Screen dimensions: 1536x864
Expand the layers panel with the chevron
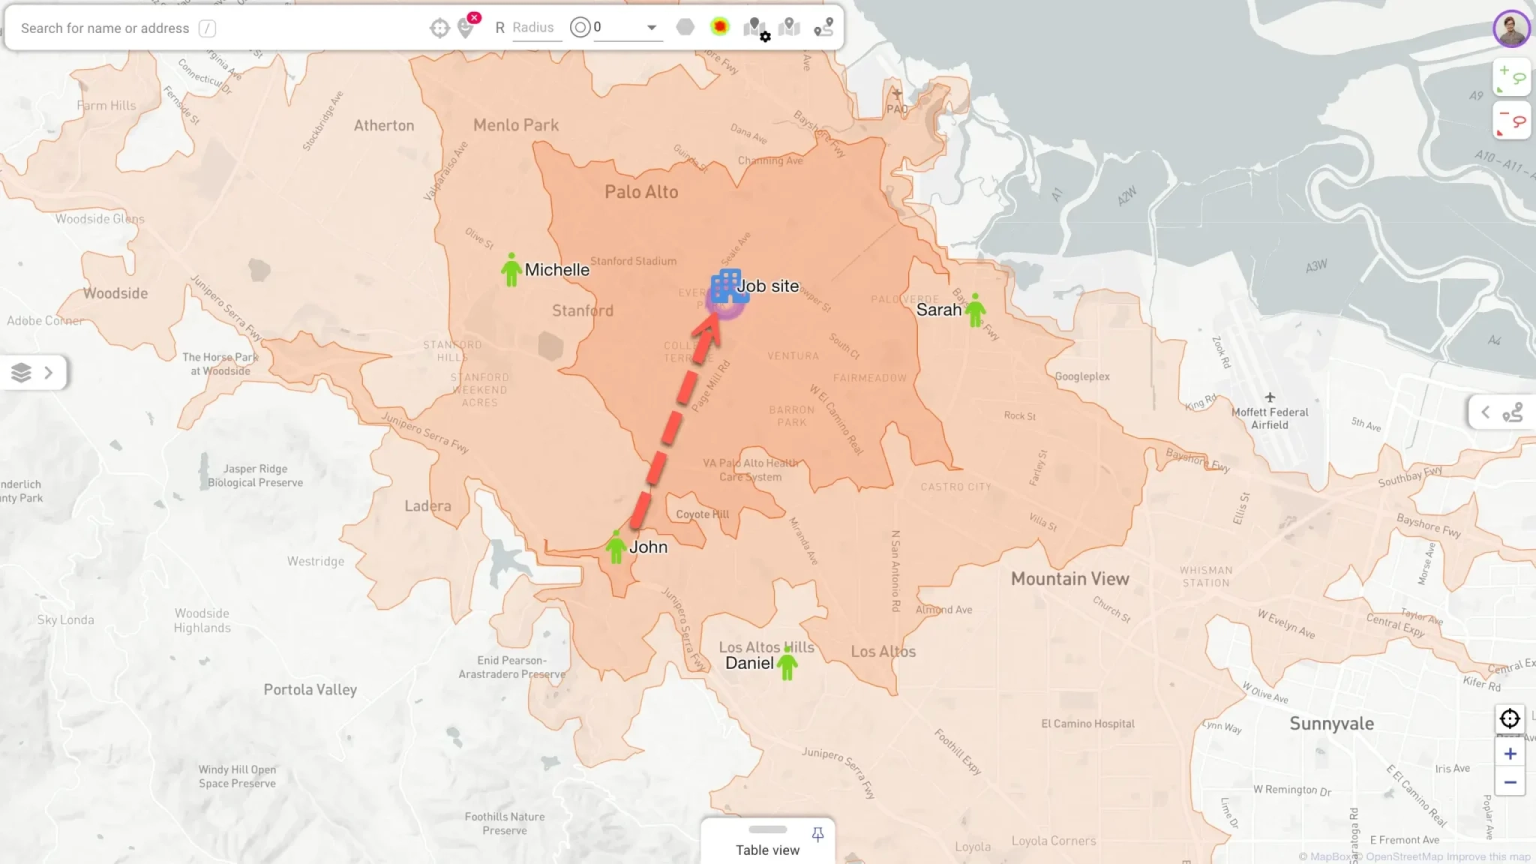[x=48, y=372]
